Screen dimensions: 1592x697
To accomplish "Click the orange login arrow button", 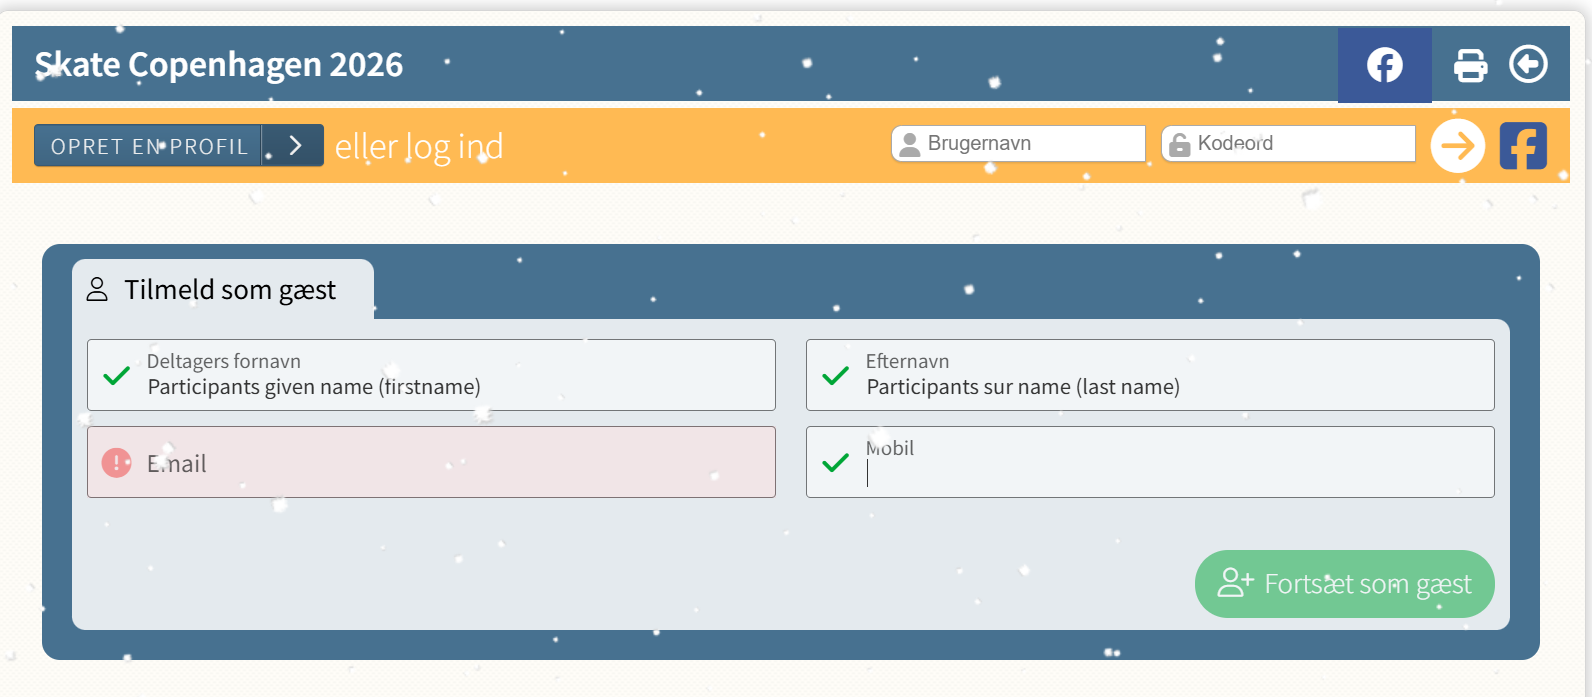I will tap(1457, 146).
